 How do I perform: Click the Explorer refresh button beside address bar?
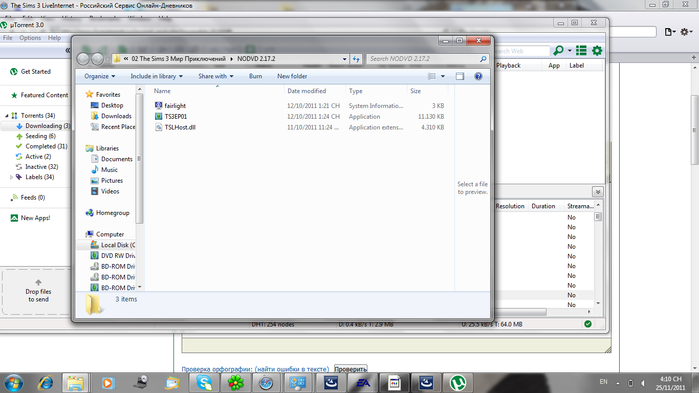[x=356, y=59]
